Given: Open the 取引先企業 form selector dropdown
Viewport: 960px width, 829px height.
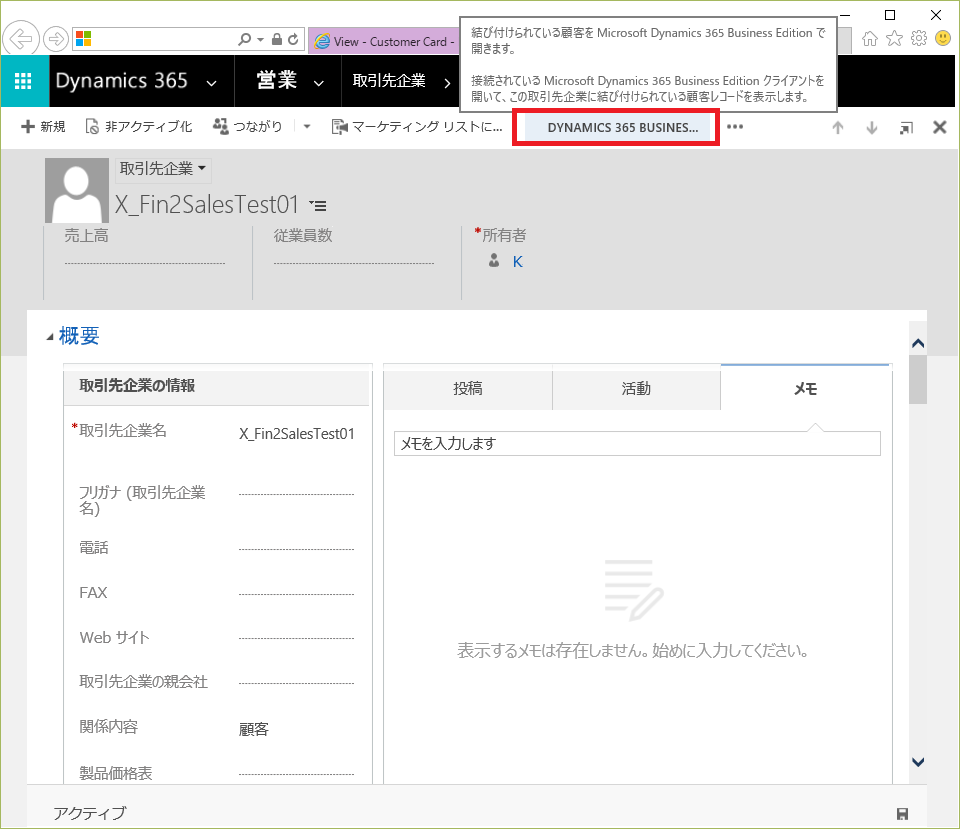Looking at the screenshot, I should 163,168.
